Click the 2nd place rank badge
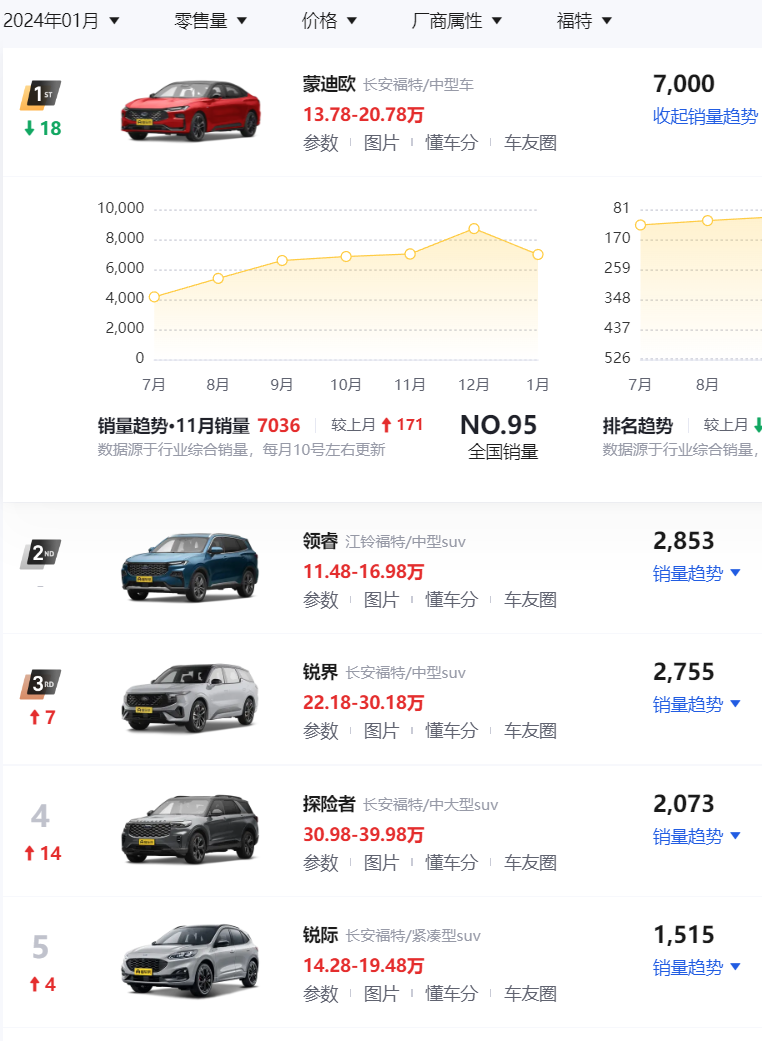This screenshot has height=1041, width=762. coord(40,554)
